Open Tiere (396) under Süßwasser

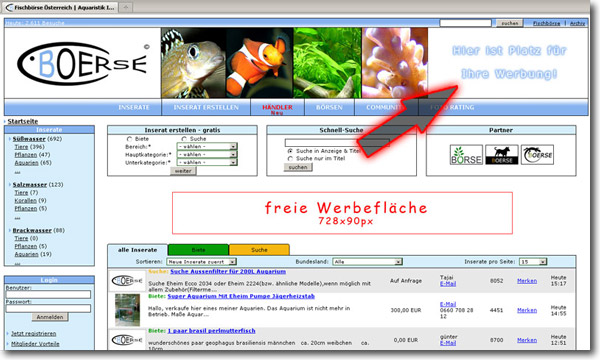point(21,147)
